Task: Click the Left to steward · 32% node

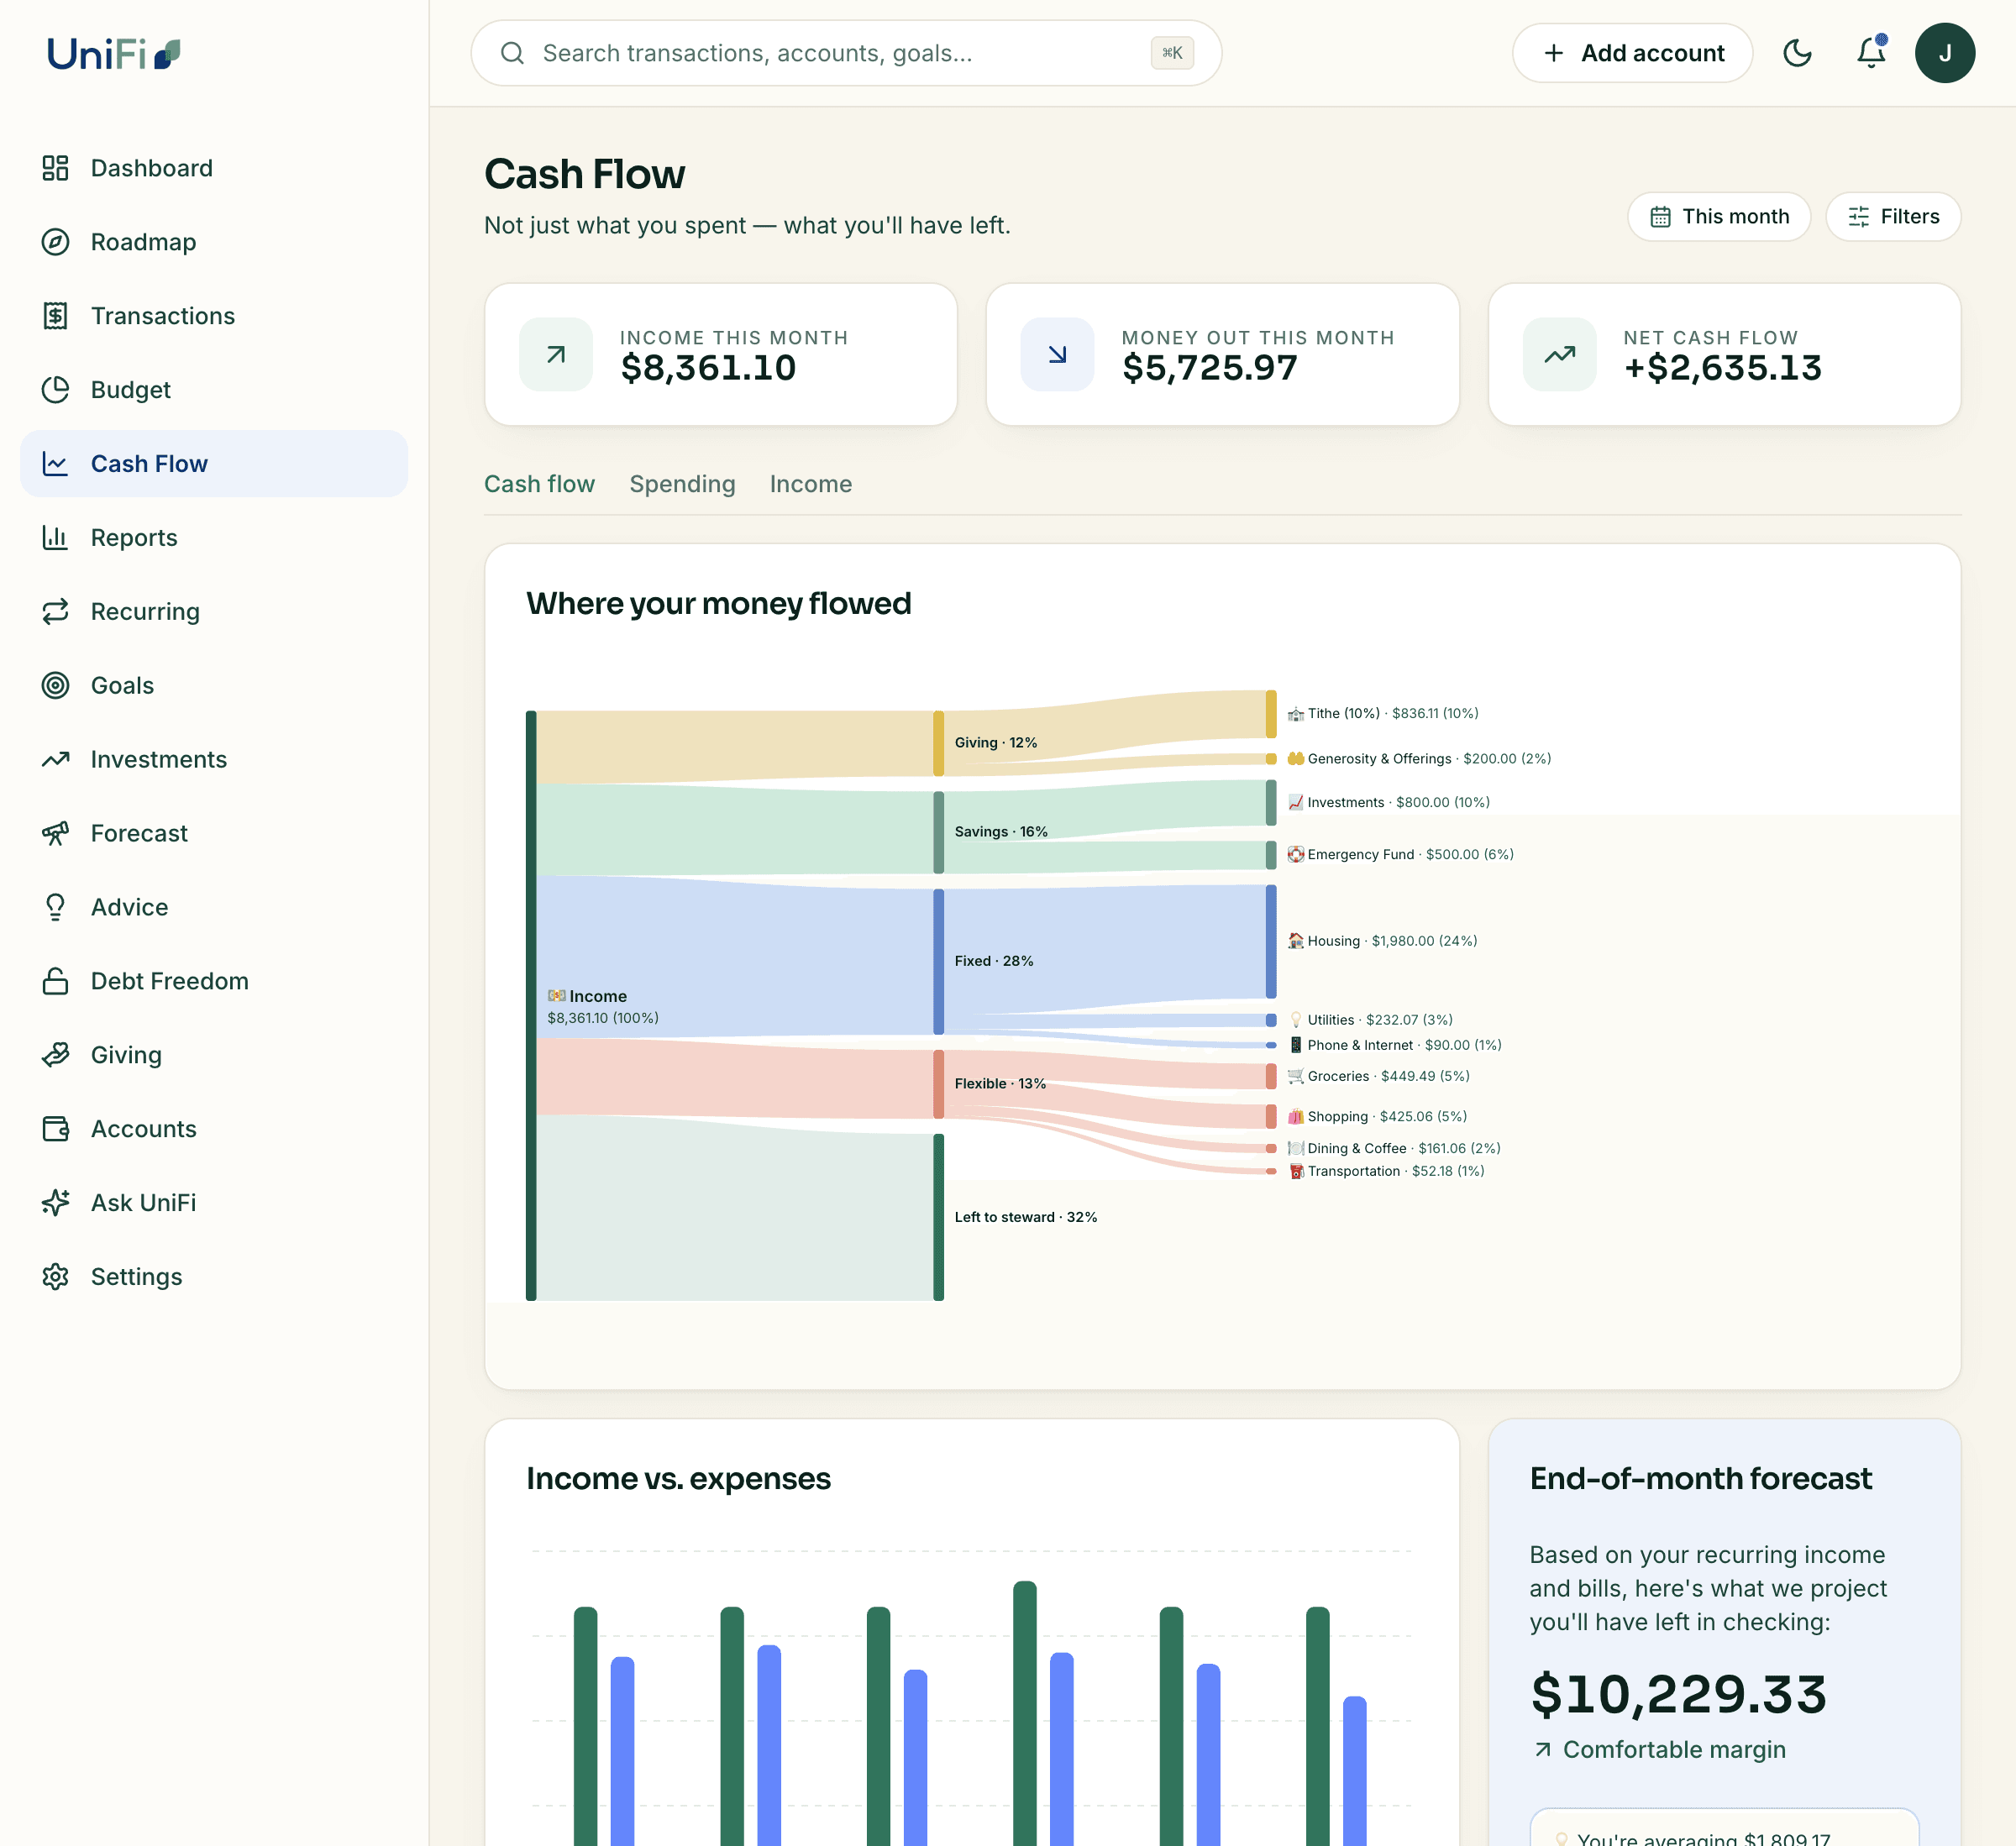Action: pyautogui.click(x=938, y=1217)
